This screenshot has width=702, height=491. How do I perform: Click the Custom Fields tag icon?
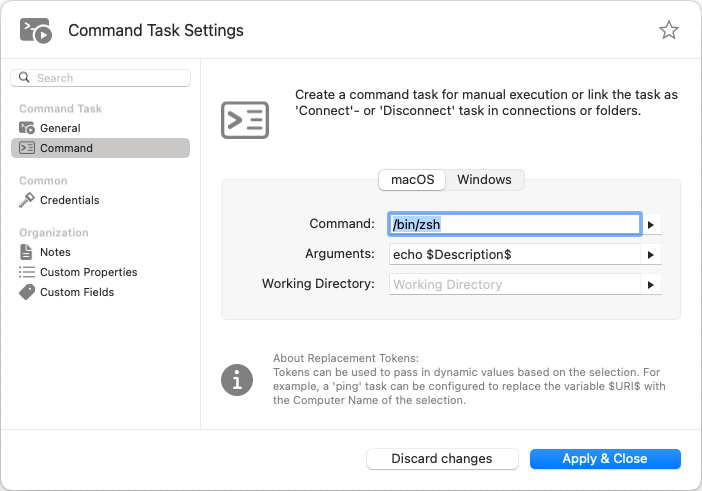[27, 292]
